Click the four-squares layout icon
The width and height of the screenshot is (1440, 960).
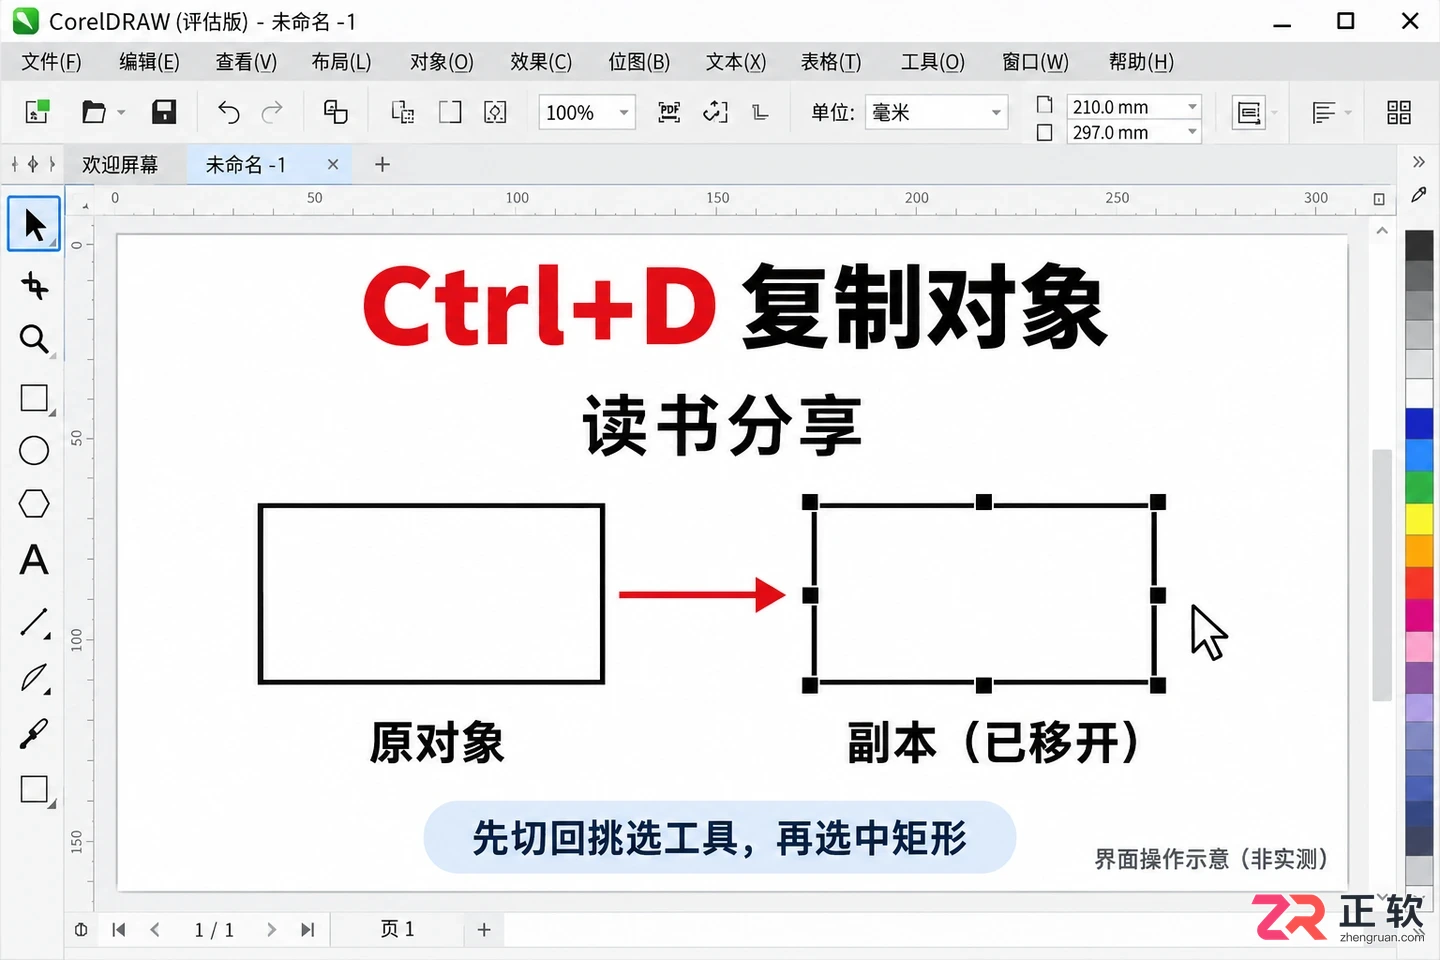(x=1399, y=112)
